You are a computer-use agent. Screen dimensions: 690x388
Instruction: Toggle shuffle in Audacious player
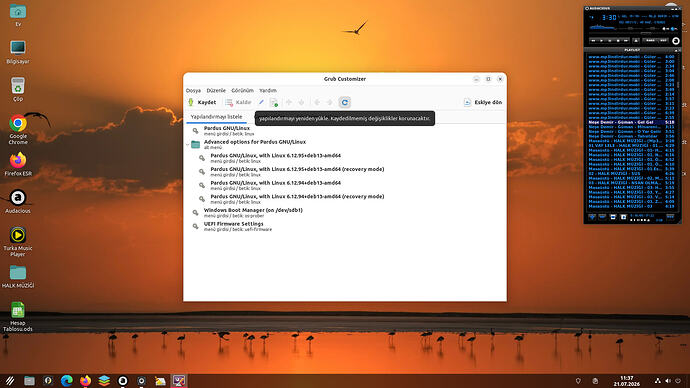point(650,40)
